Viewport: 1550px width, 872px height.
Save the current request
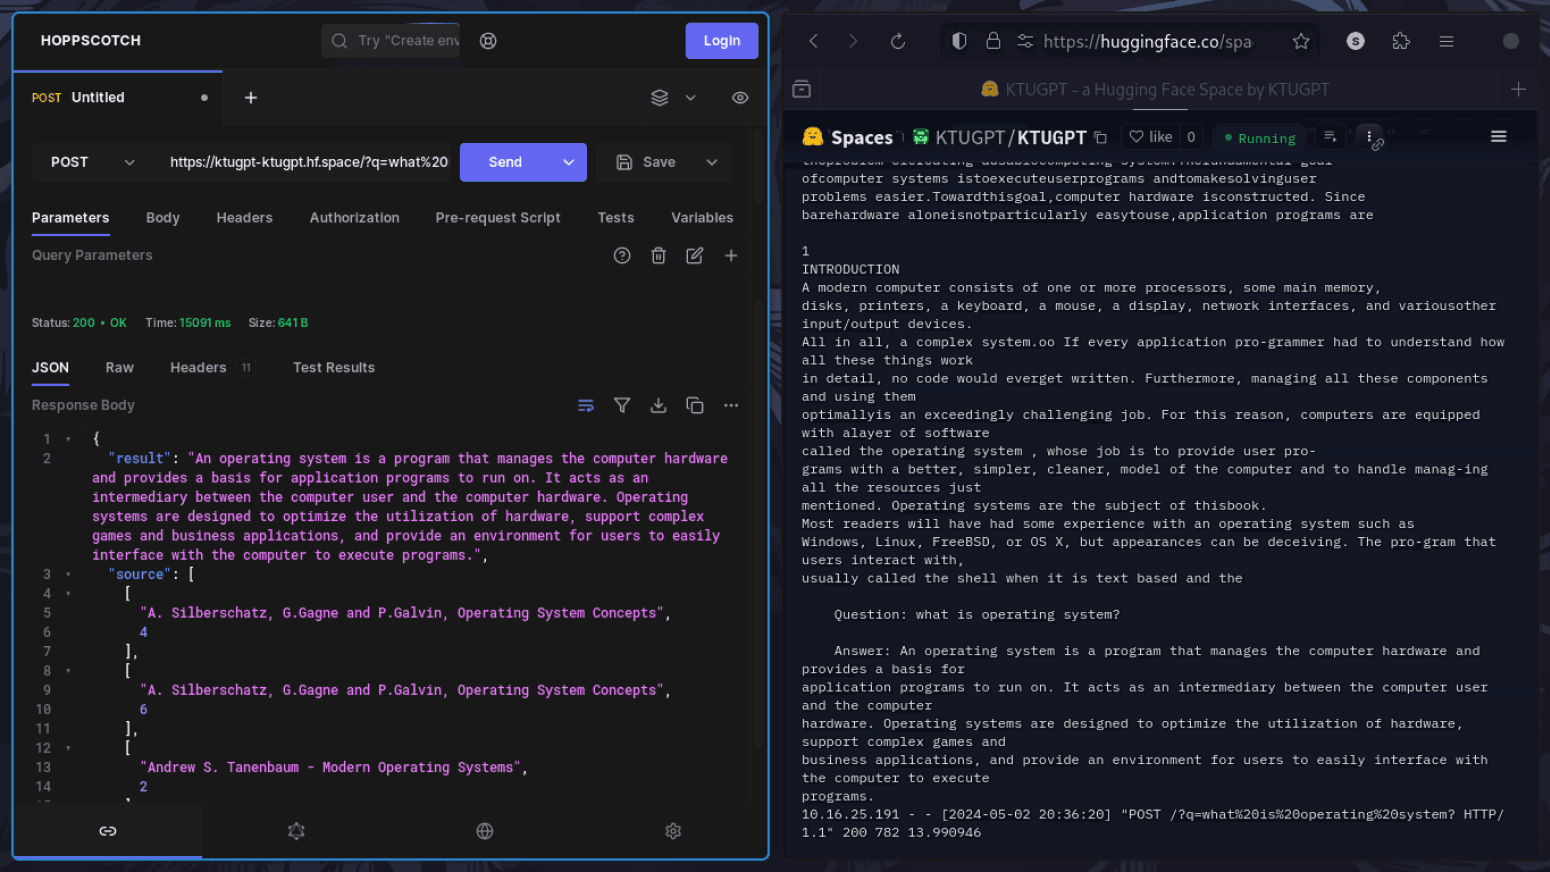coord(645,162)
